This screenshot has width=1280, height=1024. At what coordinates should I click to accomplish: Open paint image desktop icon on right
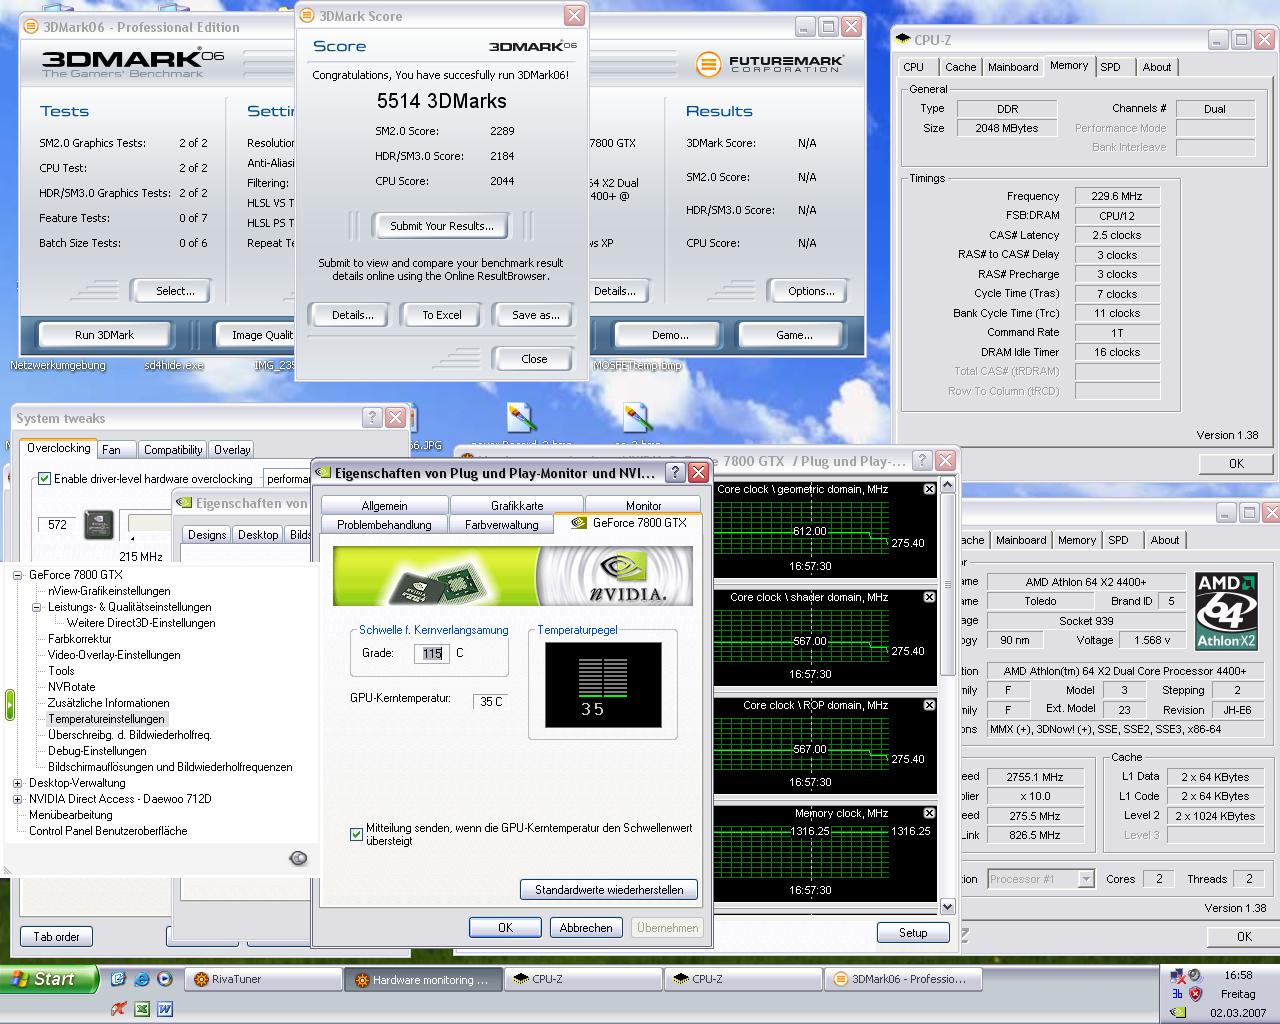[636, 417]
